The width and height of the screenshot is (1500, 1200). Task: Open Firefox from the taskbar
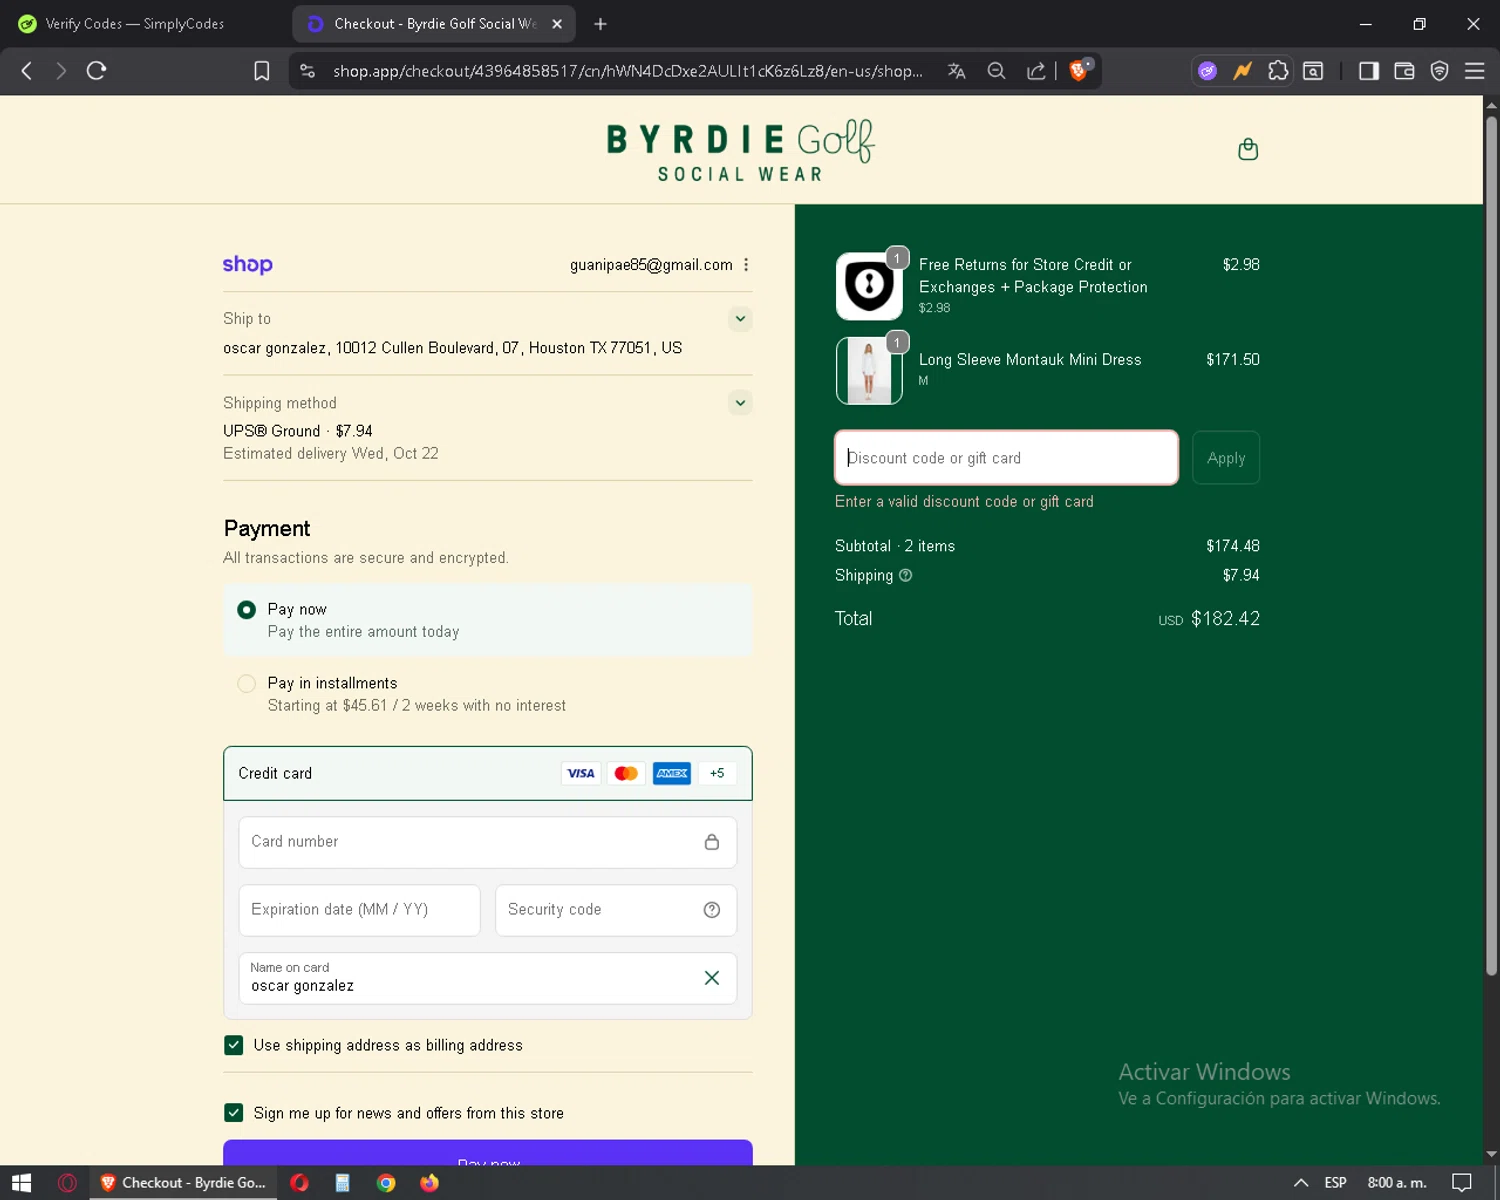tap(429, 1183)
